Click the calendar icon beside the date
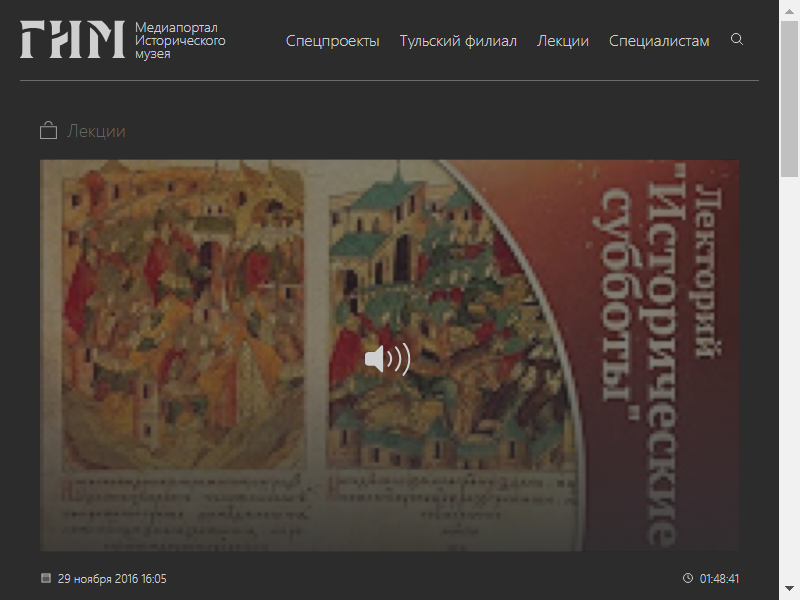Viewport: 800px width, 600px height. click(x=46, y=578)
